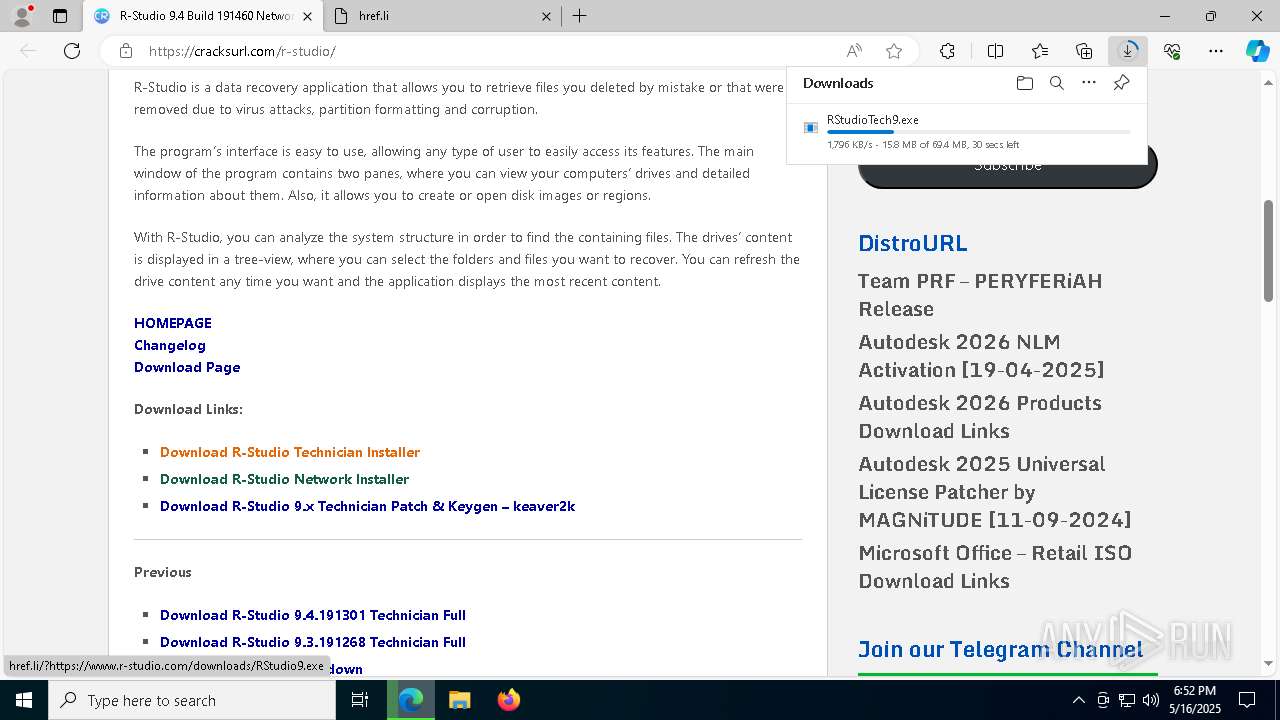Open Join our Telegram Channel link
The image size is (1280, 720).
point(1000,649)
